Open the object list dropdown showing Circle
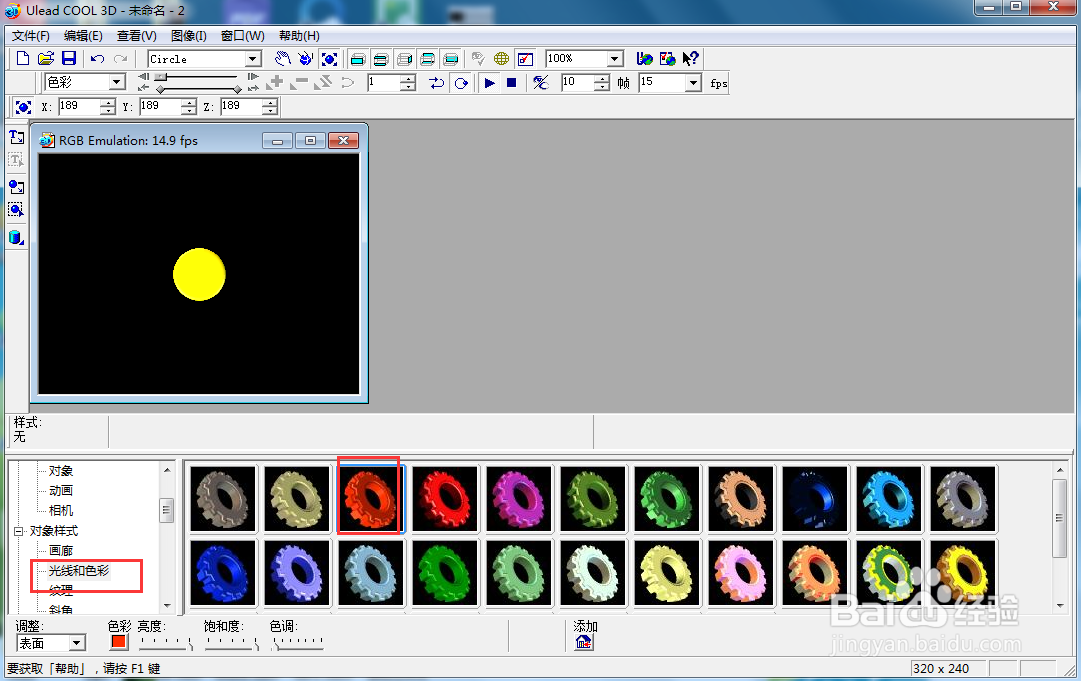The height and width of the screenshot is (681, 1081). [253, 59]
